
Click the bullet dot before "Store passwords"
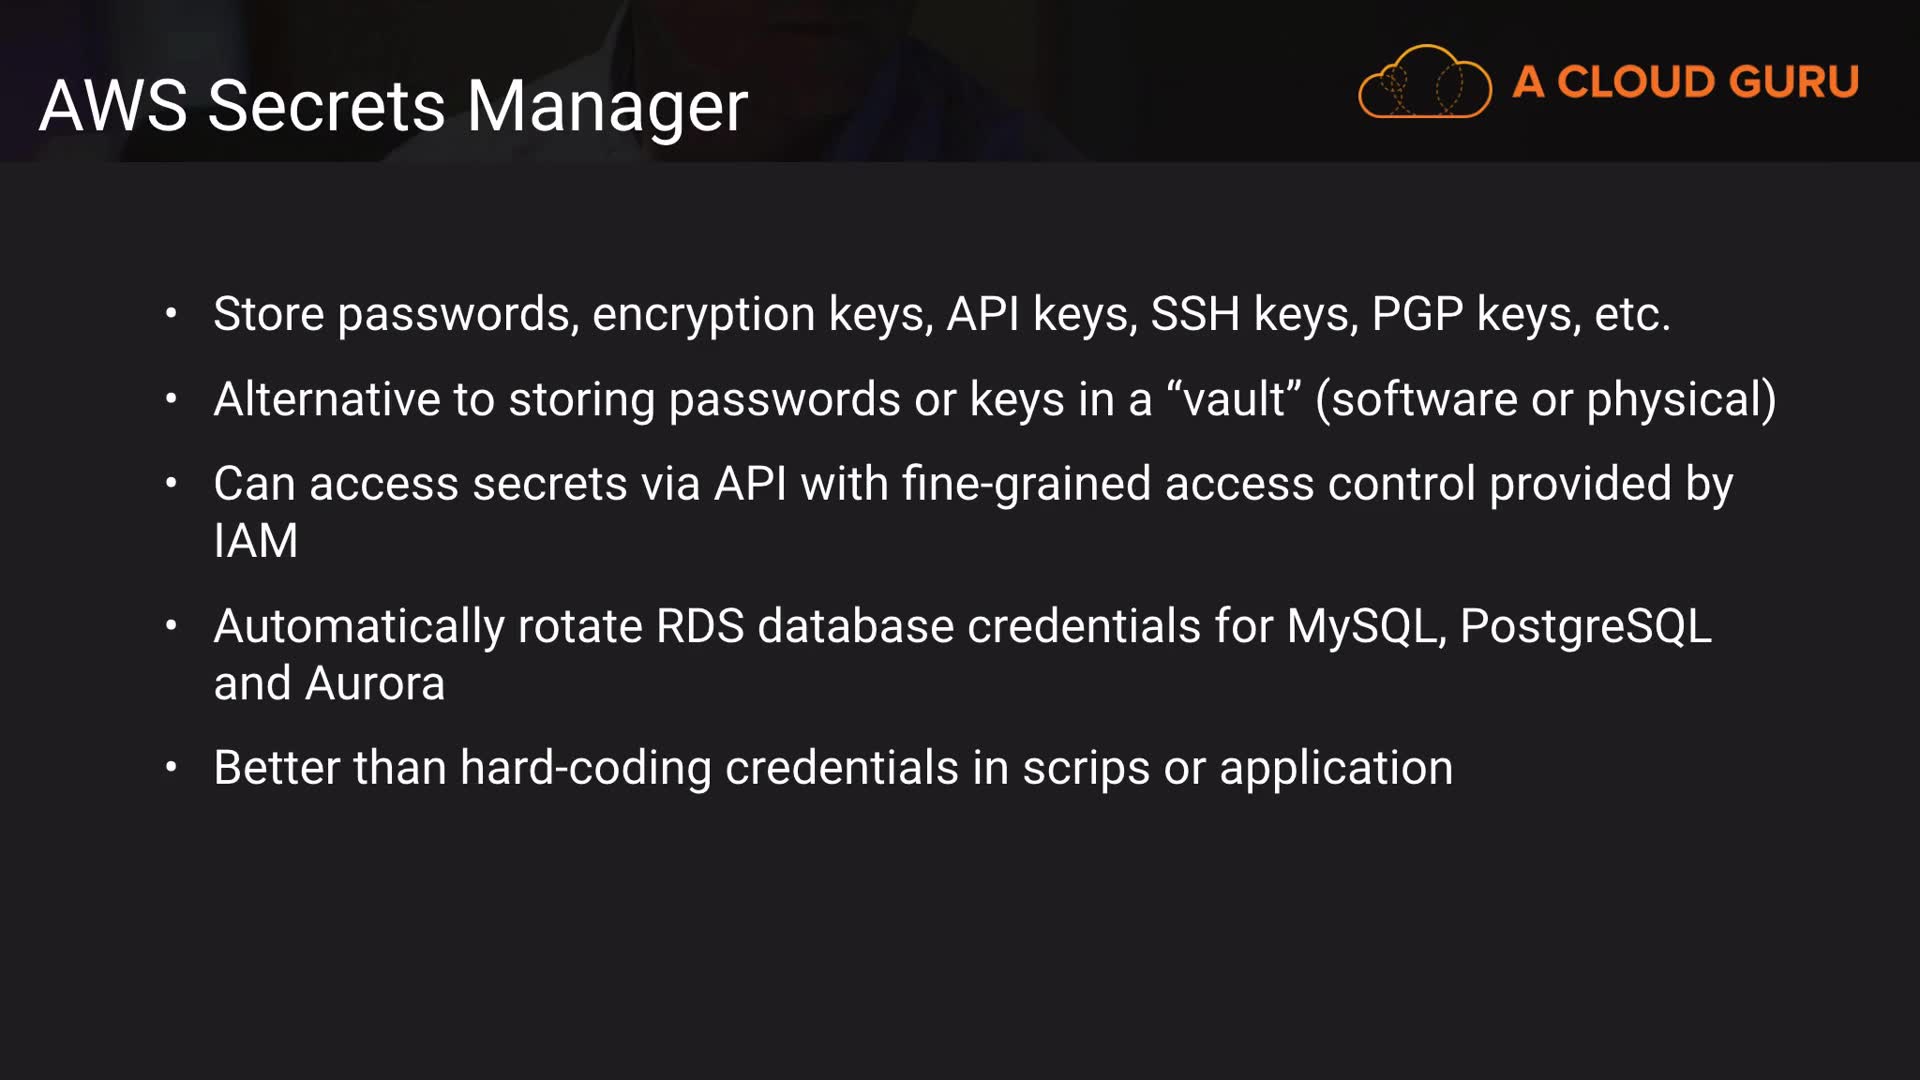pyautogui.click(x=171, y=314)
